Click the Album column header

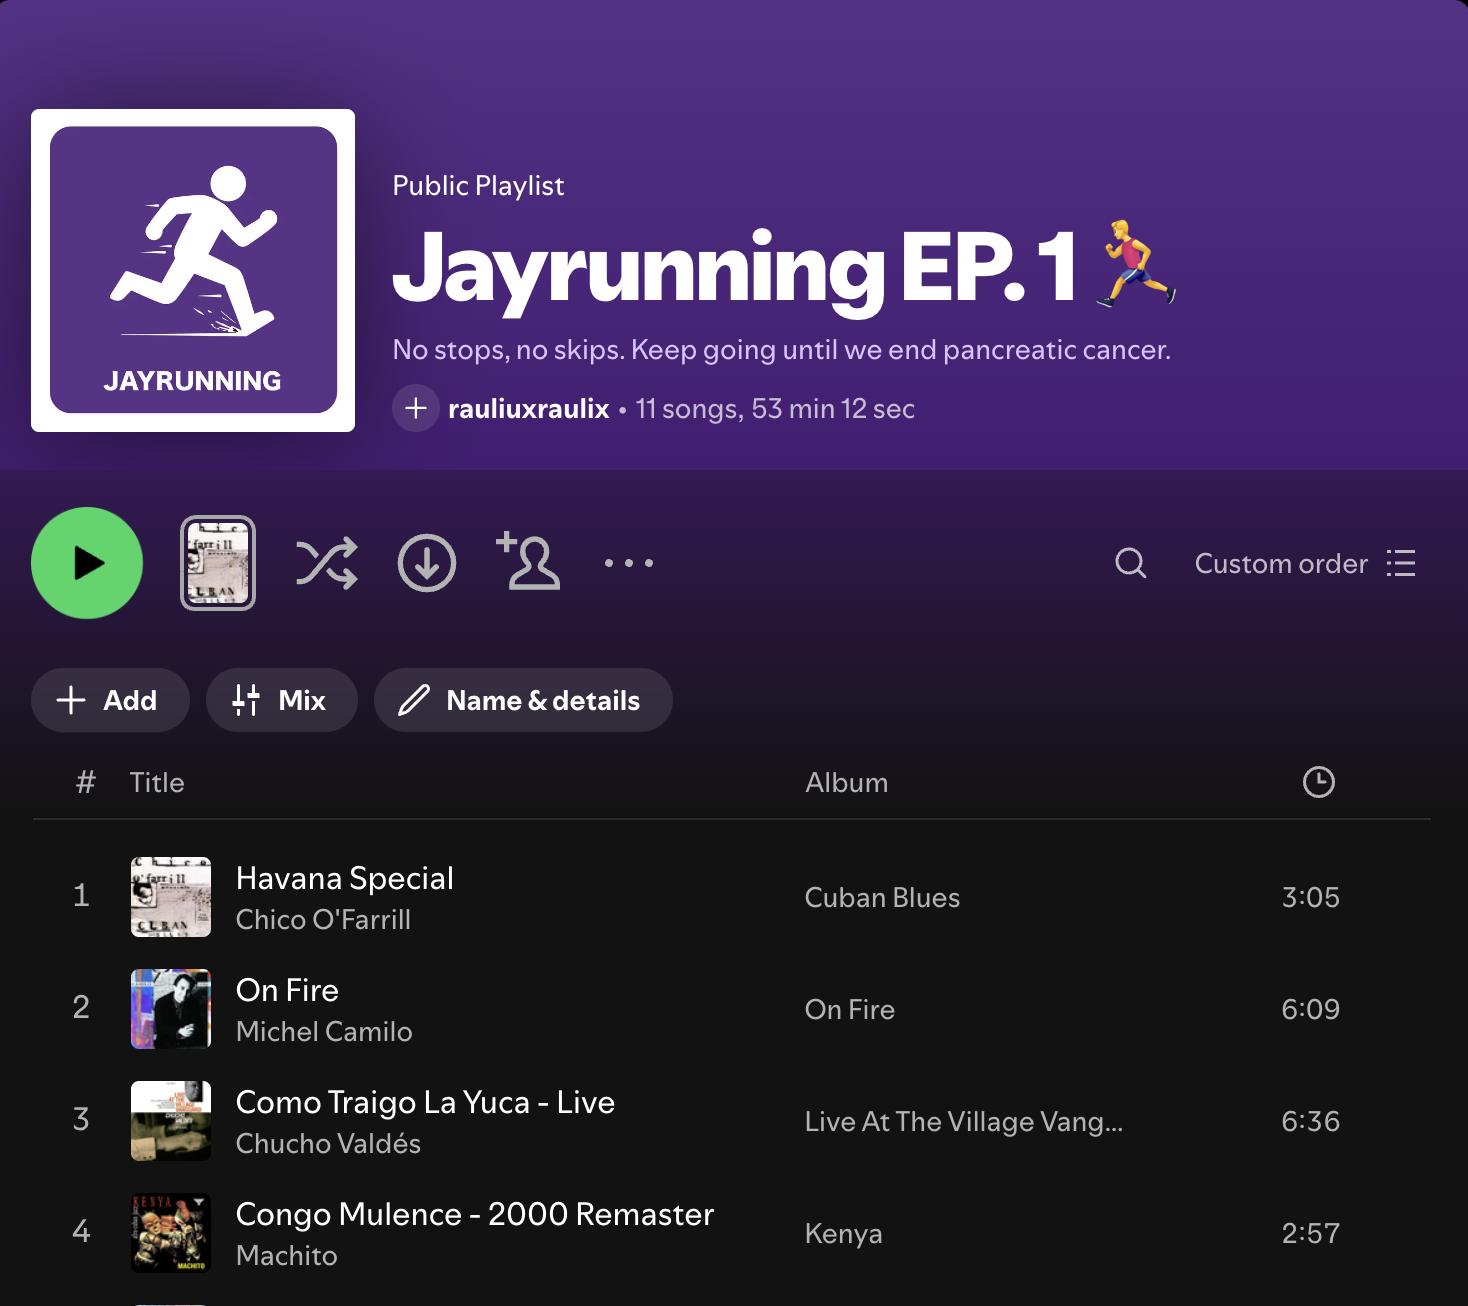coord(846,782)
